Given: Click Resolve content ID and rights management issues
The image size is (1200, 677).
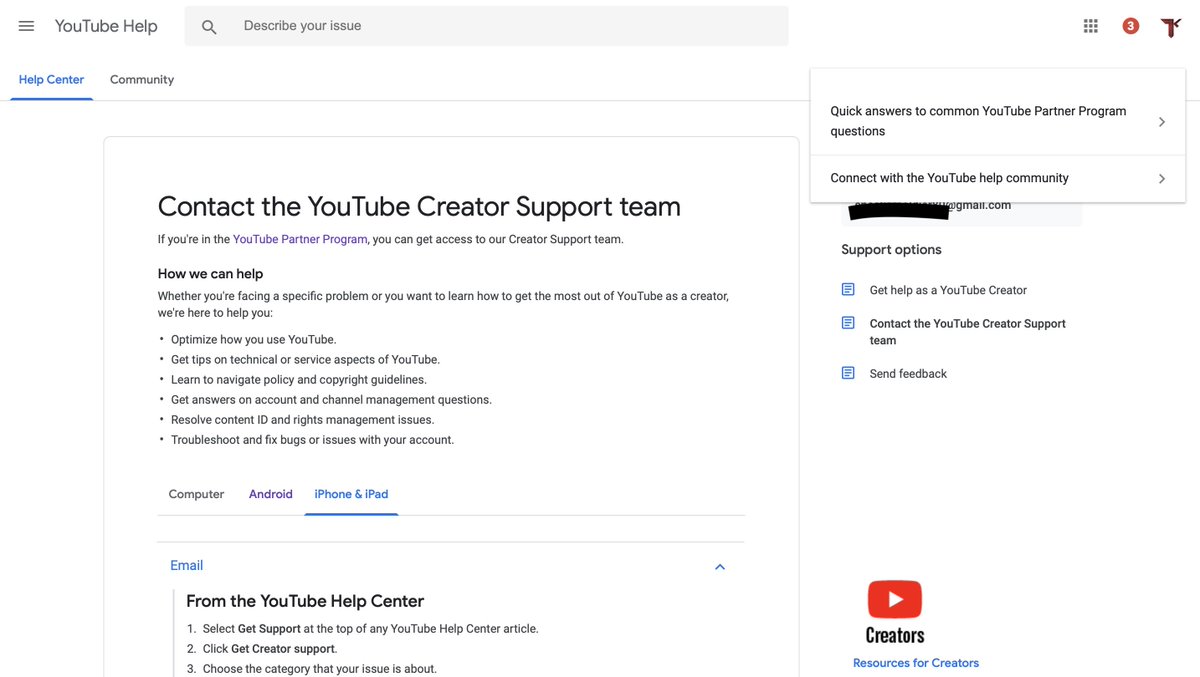Looking at the screenshot, I should [x=303, y=420].
